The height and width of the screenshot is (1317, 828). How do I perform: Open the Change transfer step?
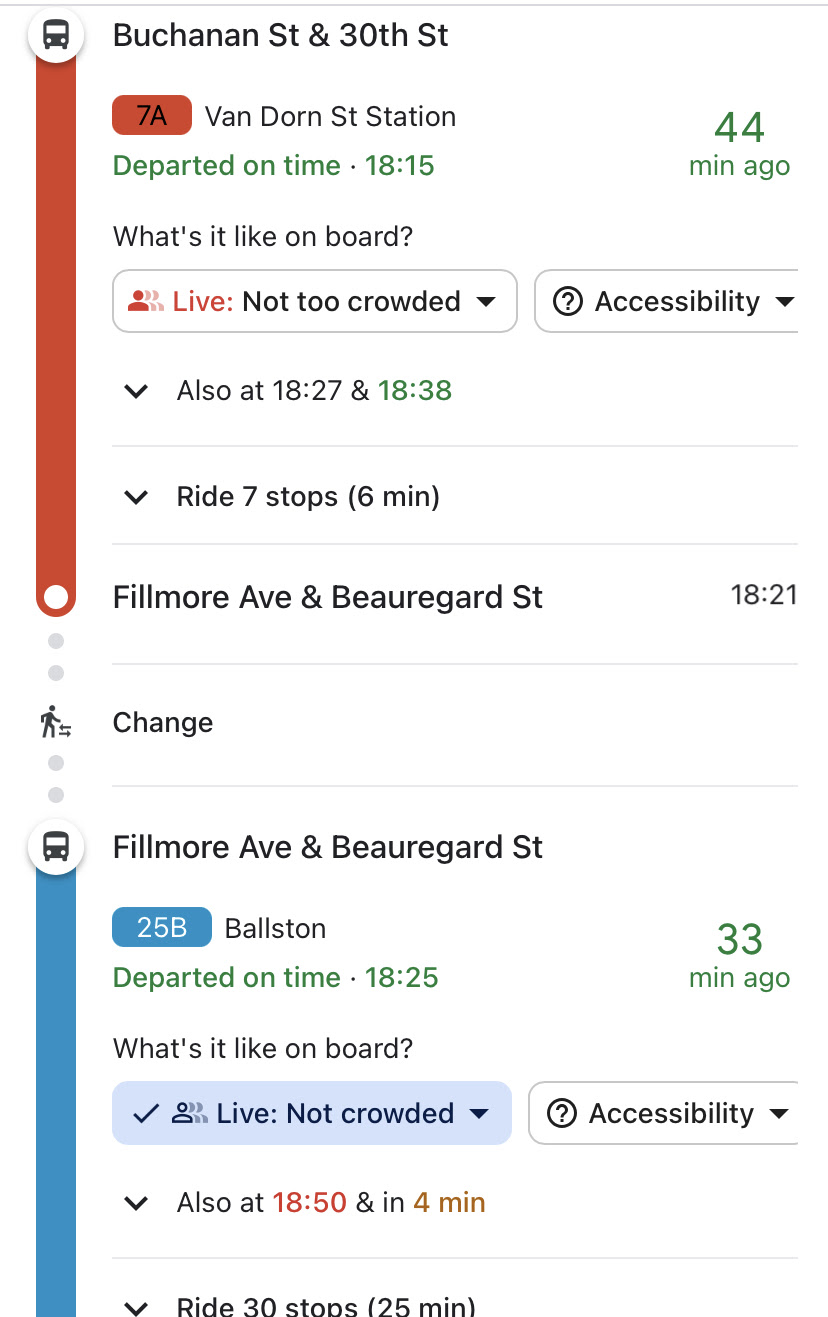click(455, 723)
